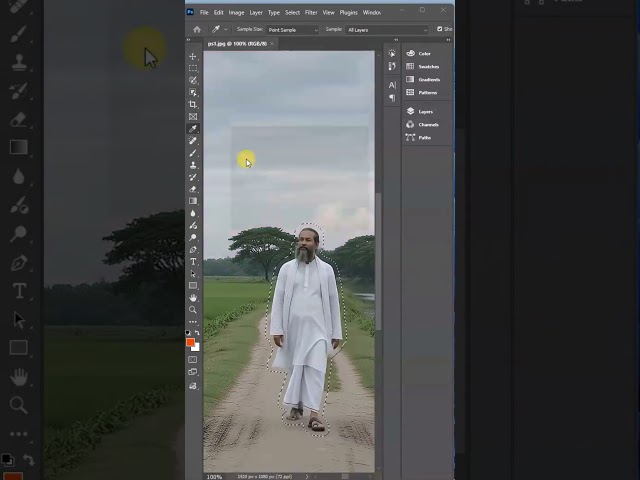Screen dimensions: 640x480
Task: Open the Plugins menu
Action: (x=349, y=13)
